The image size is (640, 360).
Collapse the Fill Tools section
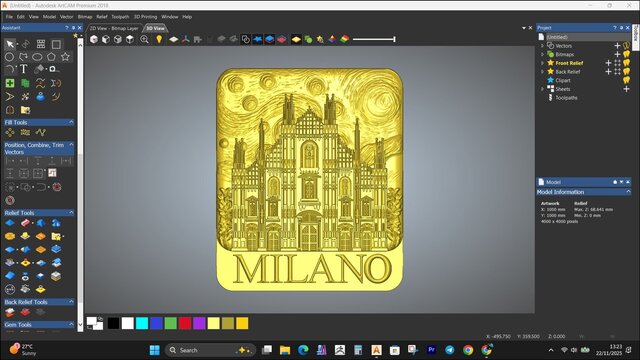click(x=71, y=122)
